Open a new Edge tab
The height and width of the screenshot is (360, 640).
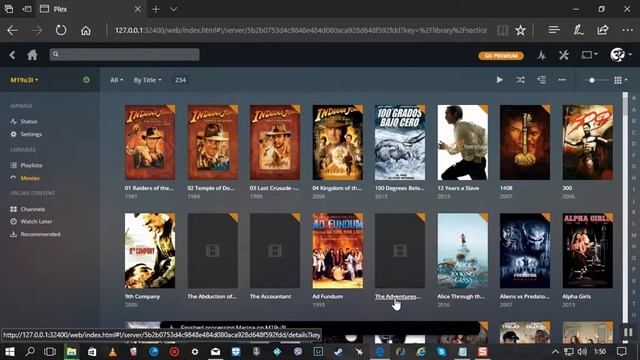(156, 9)
